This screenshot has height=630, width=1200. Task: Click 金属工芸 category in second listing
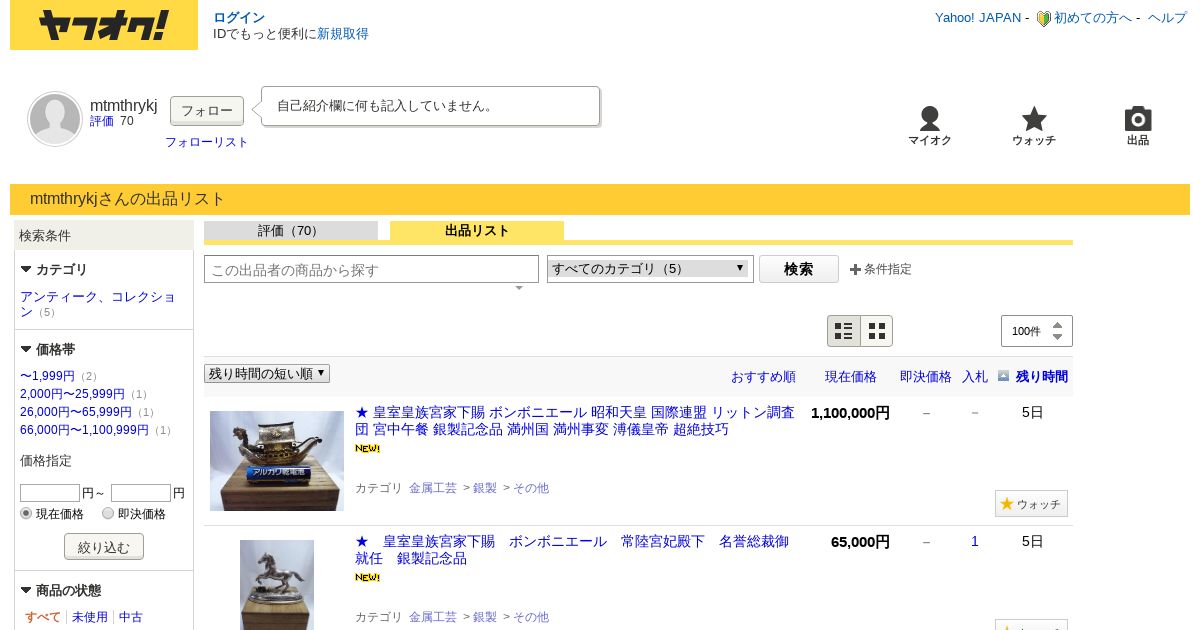point(433,617)
